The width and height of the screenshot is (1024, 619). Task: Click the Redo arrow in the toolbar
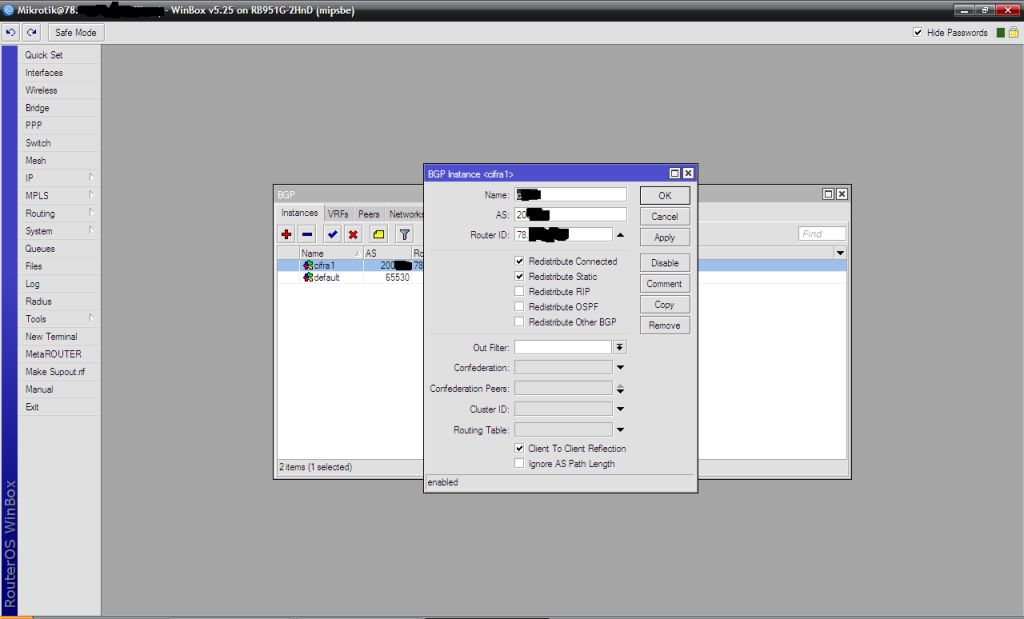31,32
